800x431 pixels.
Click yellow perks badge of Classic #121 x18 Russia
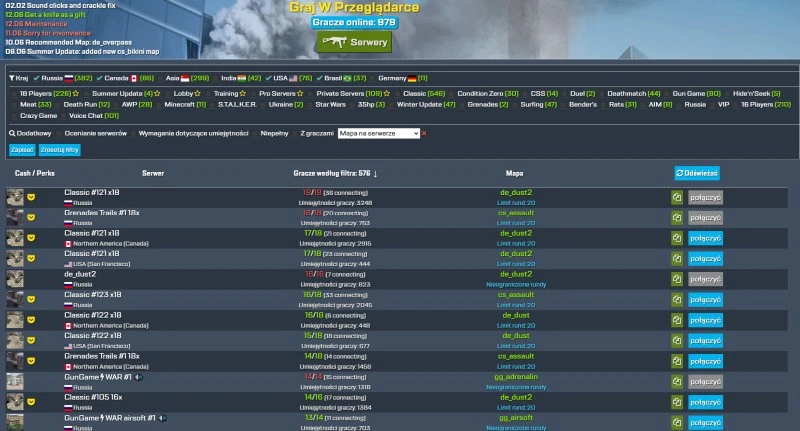(x=31, y=197)
